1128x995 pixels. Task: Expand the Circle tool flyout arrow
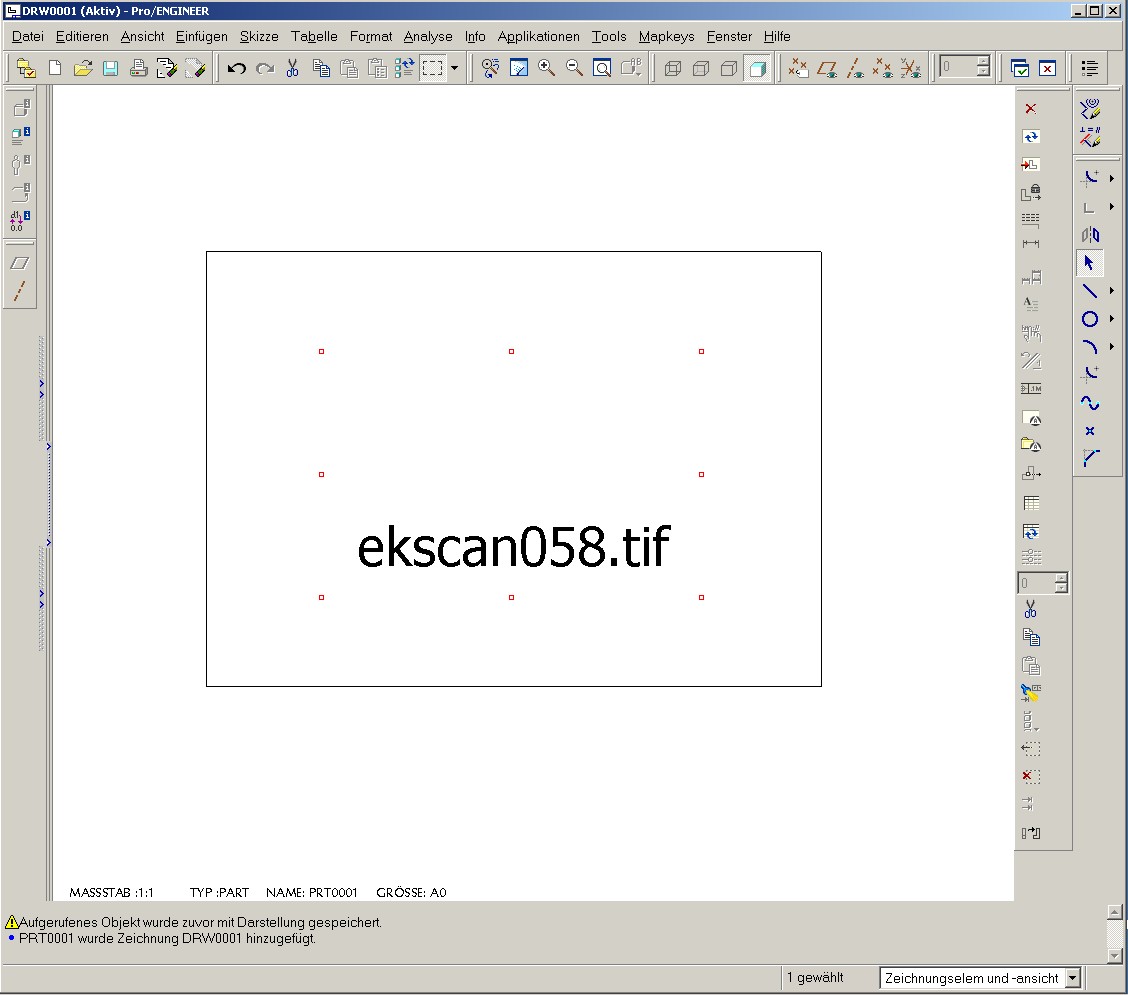coord(1111,319)
